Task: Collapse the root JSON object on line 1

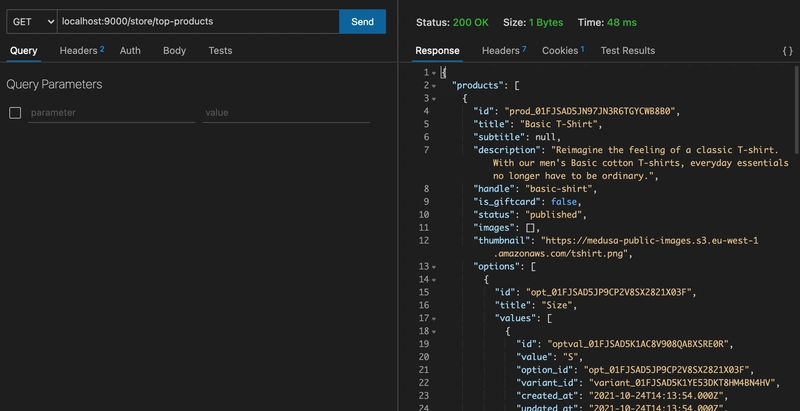Action: [x=434, y=73]
